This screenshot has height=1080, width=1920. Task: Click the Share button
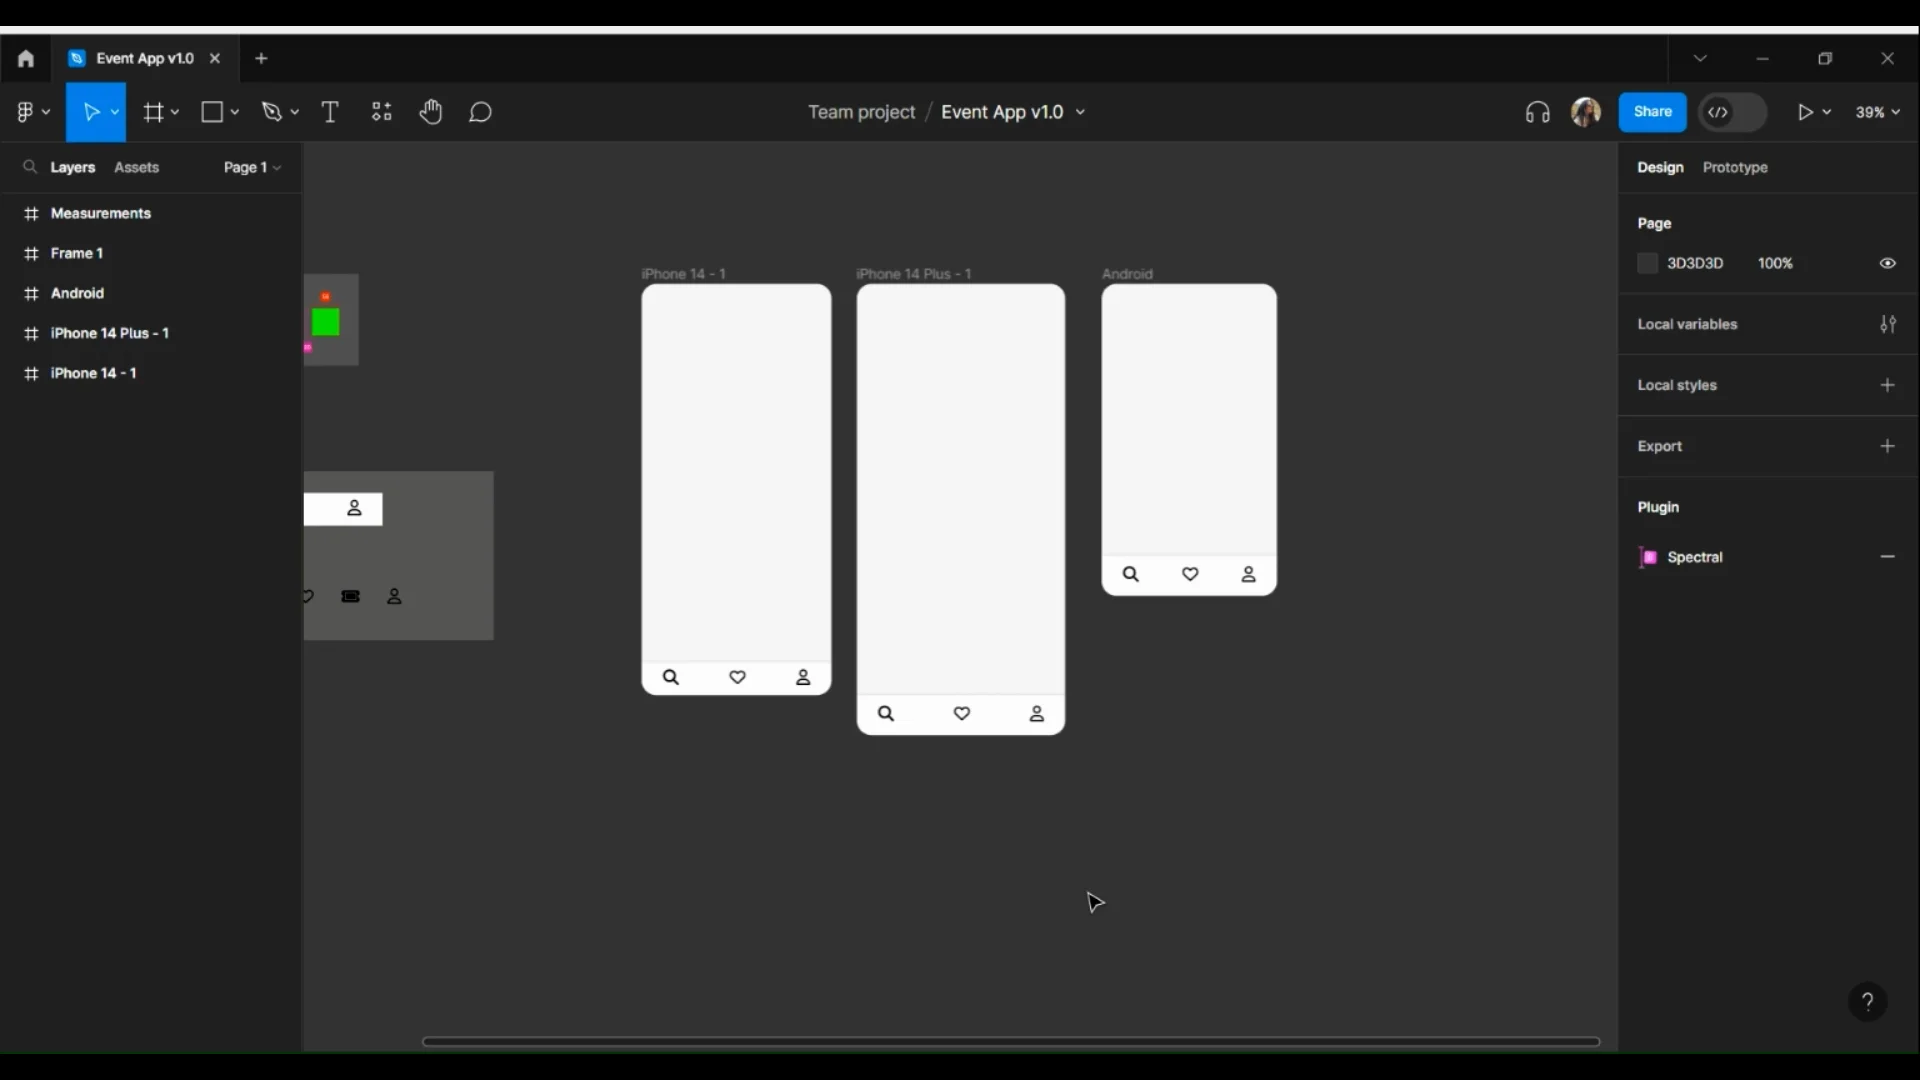[x=1652, y=112]
